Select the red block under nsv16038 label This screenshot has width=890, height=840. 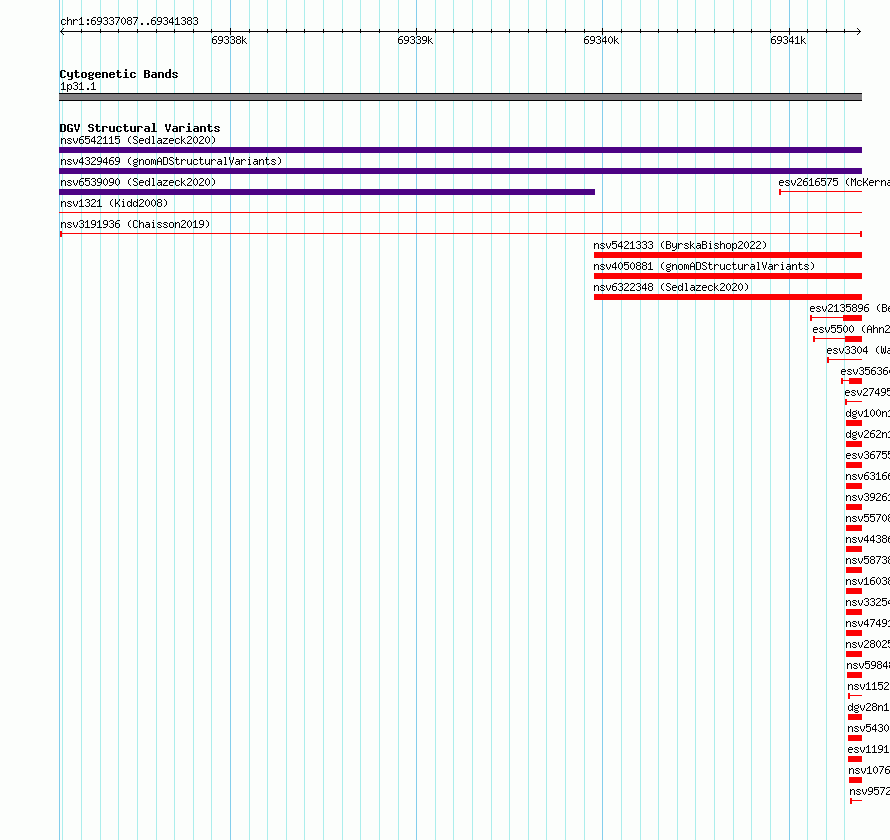point(854,591)
